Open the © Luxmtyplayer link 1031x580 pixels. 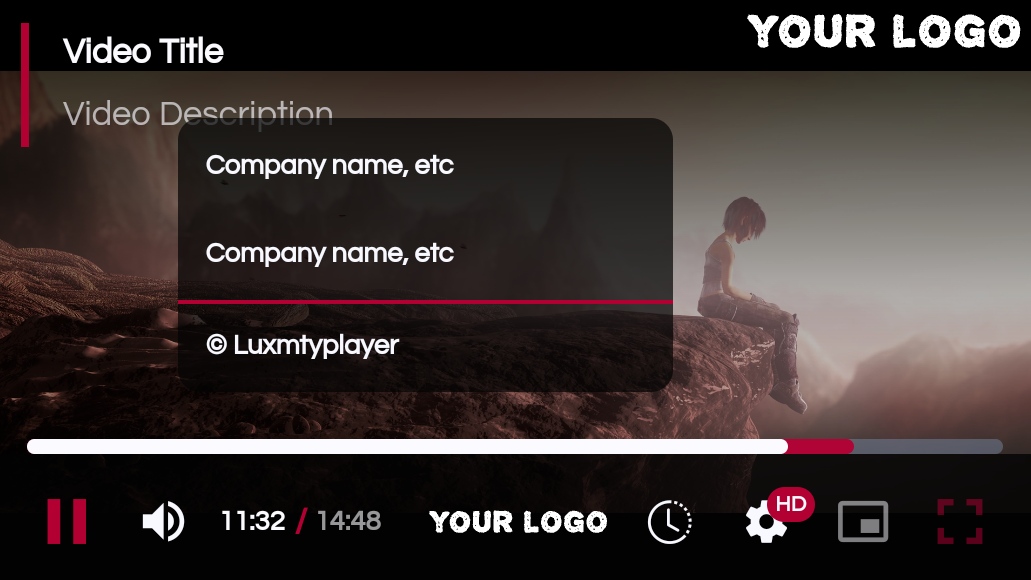pyautogui.click(x=302, y=345)
